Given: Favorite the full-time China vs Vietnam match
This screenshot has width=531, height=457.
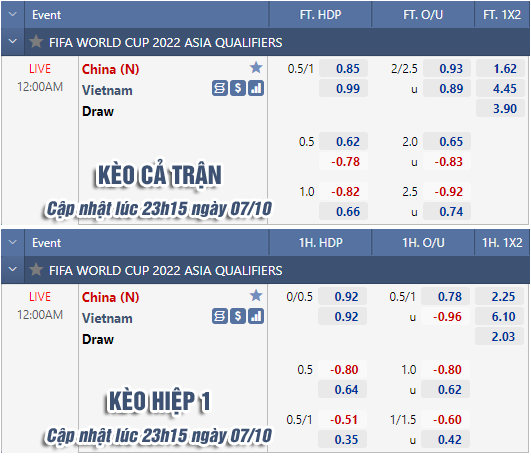Looking at the screenshot, I should coord(256,68).
